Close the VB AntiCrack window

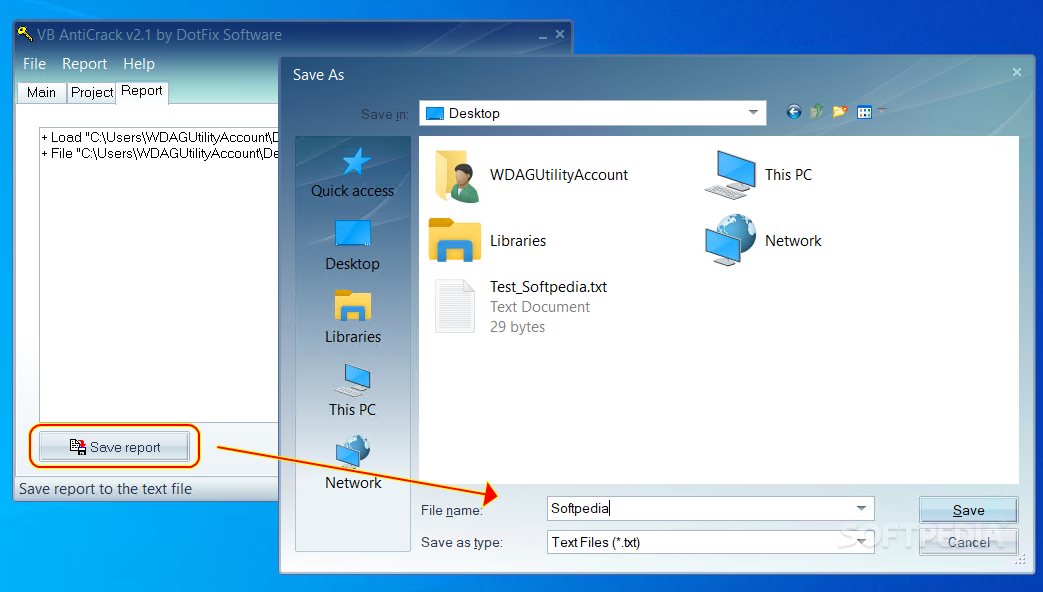[560, 34]
